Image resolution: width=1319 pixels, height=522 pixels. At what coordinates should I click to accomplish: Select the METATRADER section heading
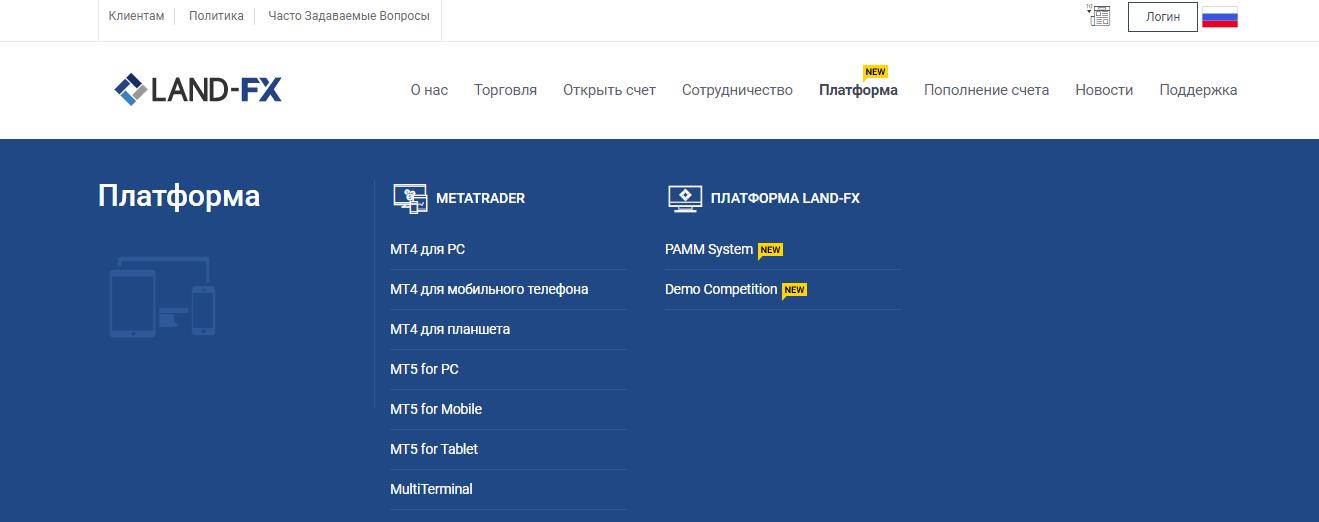[480, 198]
